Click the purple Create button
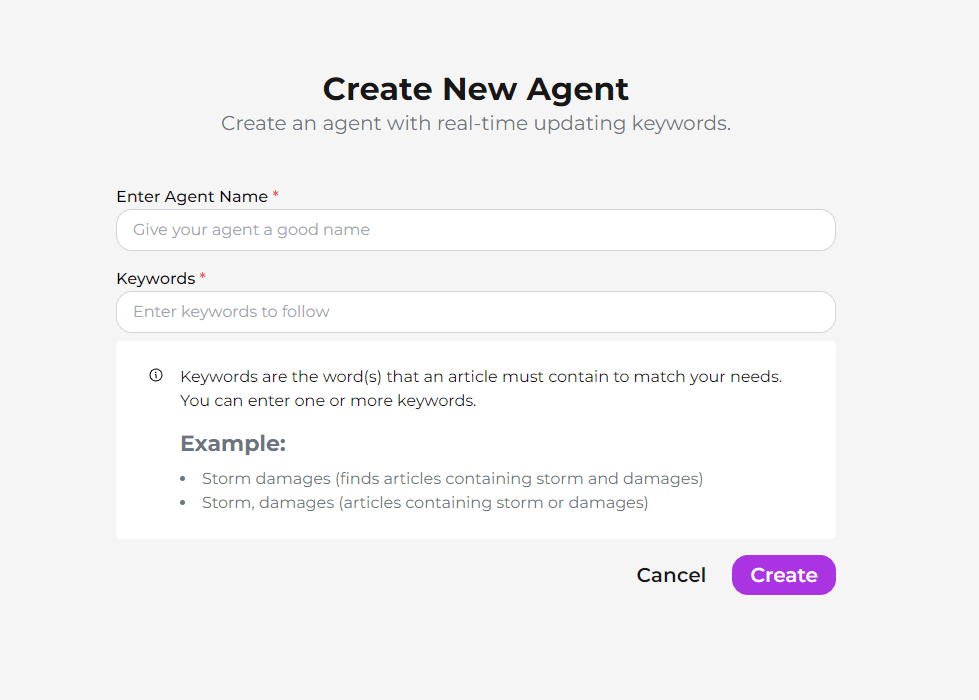Screen dimensions: 979x700 784,575
